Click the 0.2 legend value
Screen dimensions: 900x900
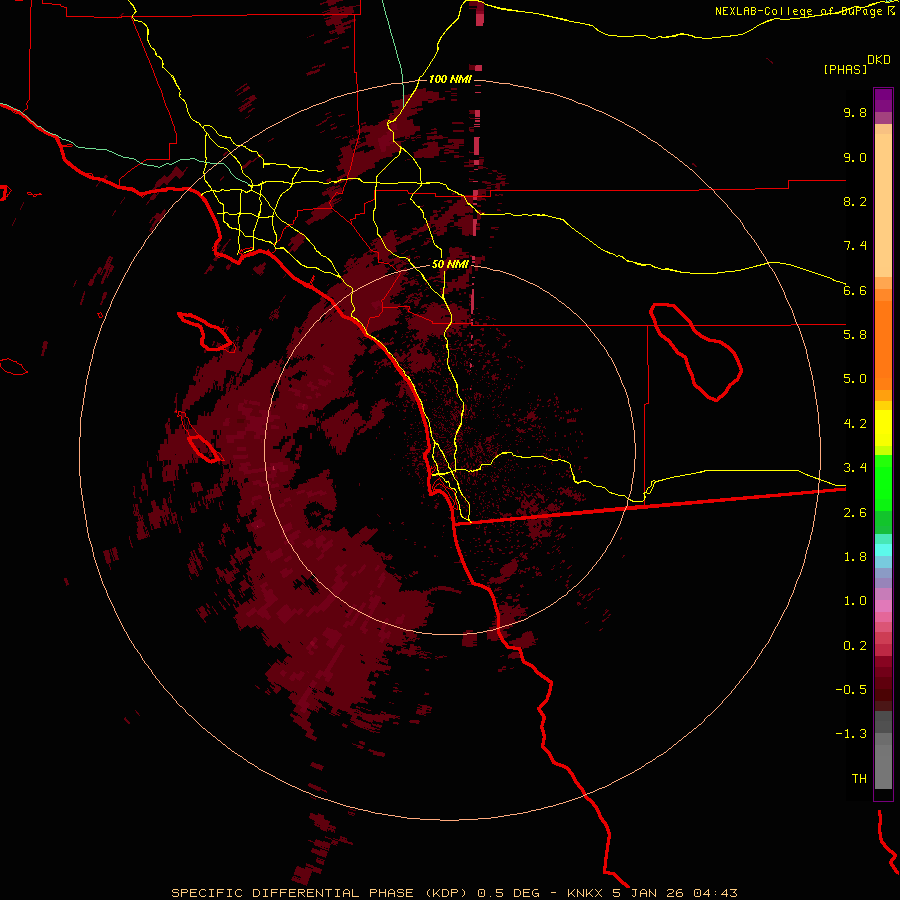click(855, 646)
